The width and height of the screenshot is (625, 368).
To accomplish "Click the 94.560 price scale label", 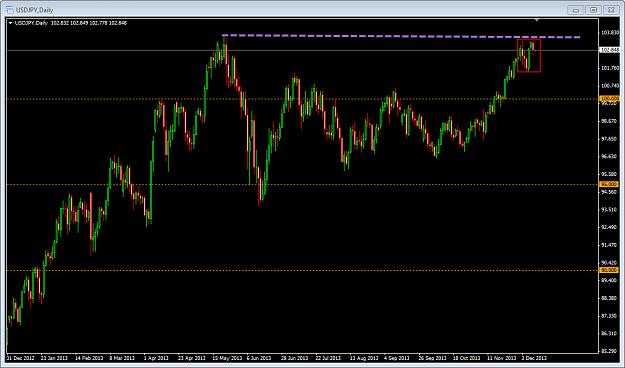I will pos(610,192).
